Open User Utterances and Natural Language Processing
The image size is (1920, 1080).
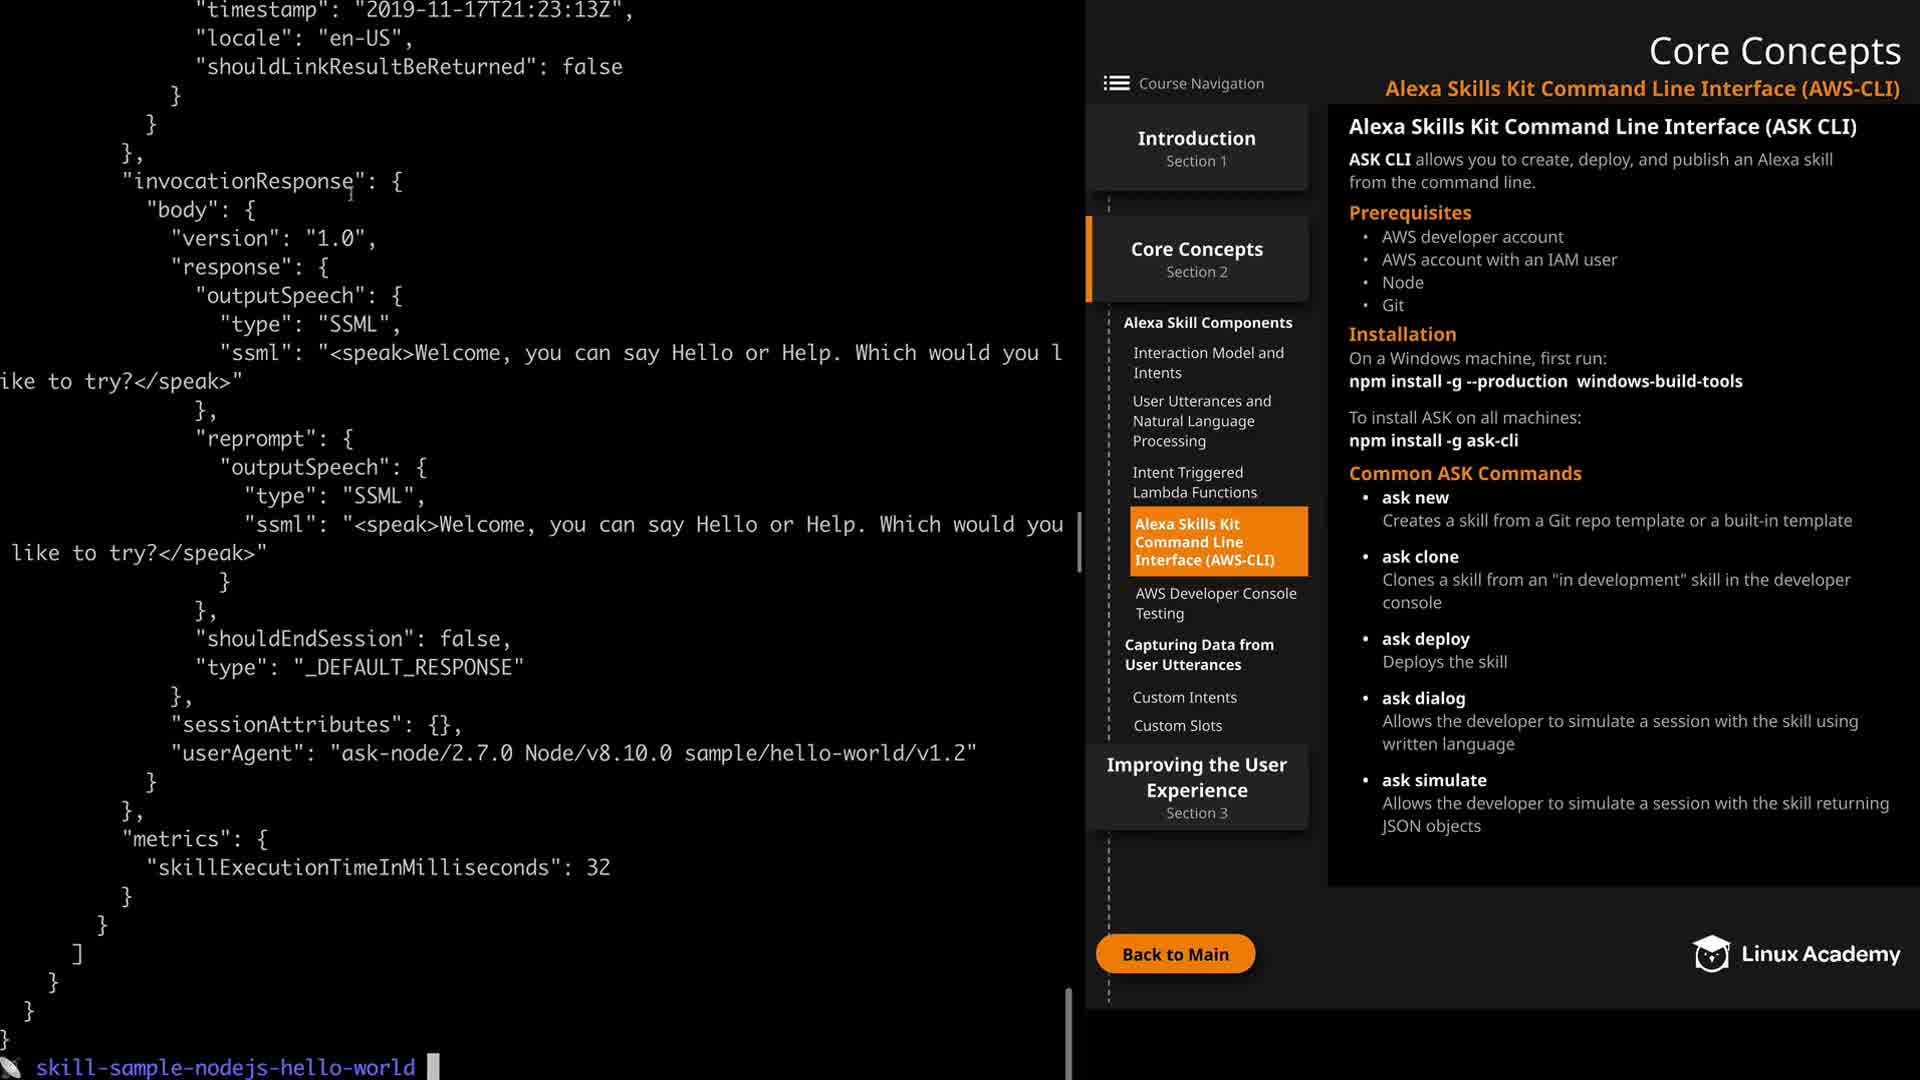(1201, 421)
